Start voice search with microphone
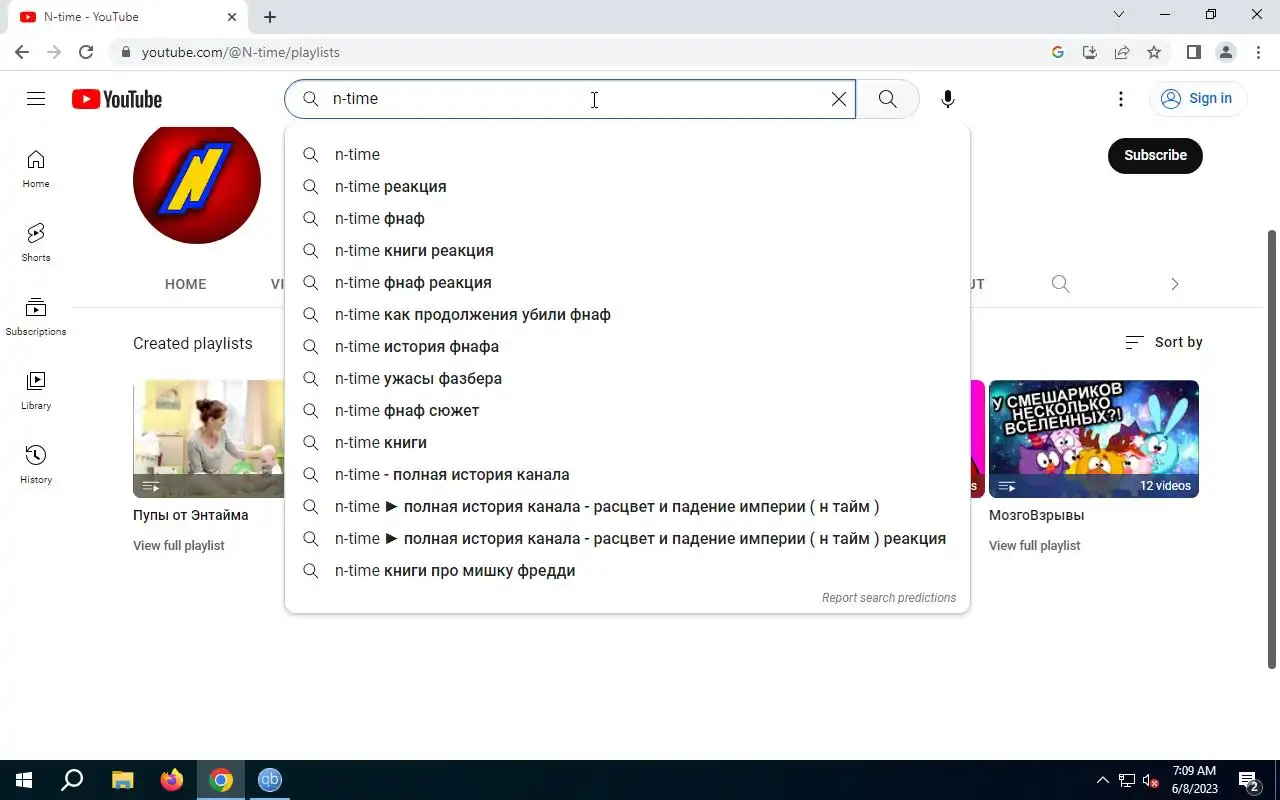This screenshot has width=1280, height=800. (948, 99)
